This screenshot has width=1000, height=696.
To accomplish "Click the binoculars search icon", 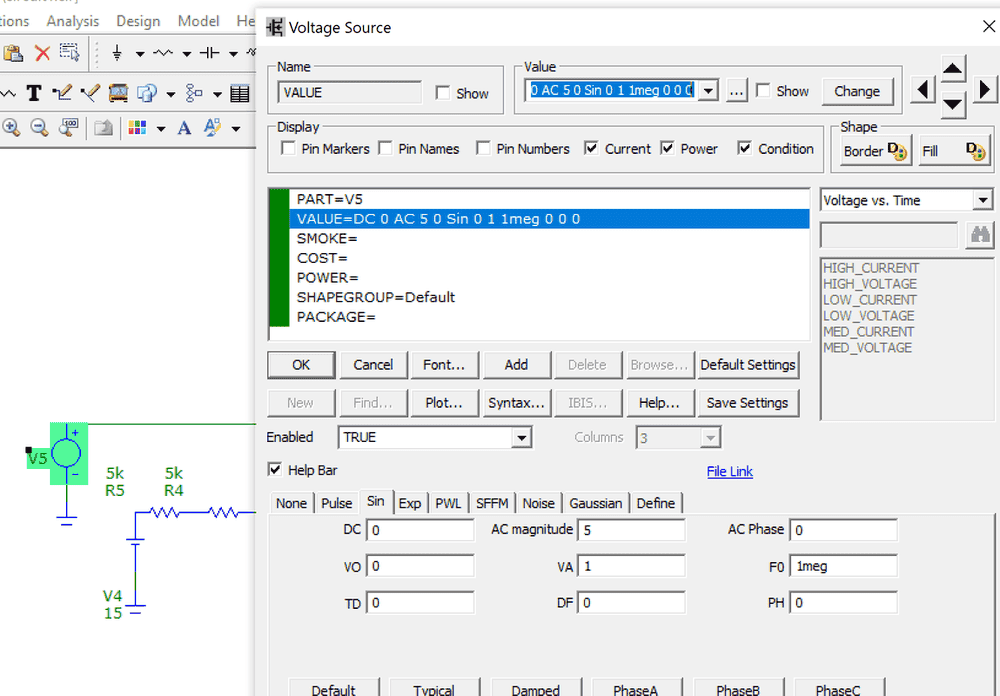I will tap(978, 234).
